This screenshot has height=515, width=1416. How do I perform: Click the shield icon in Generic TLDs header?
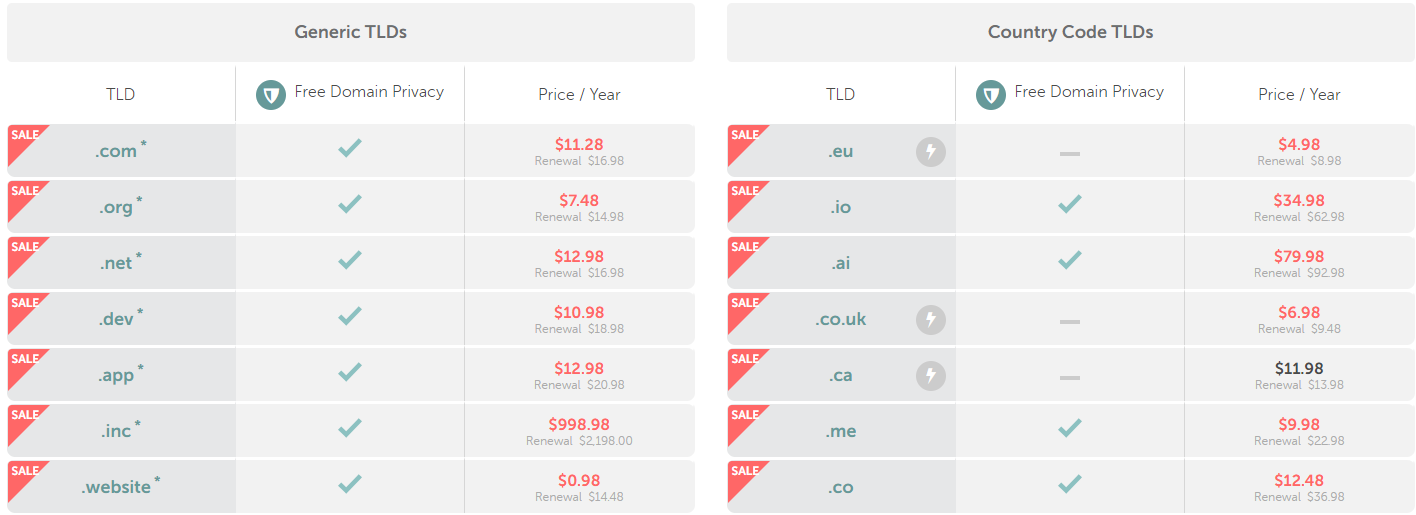[271, 95]
